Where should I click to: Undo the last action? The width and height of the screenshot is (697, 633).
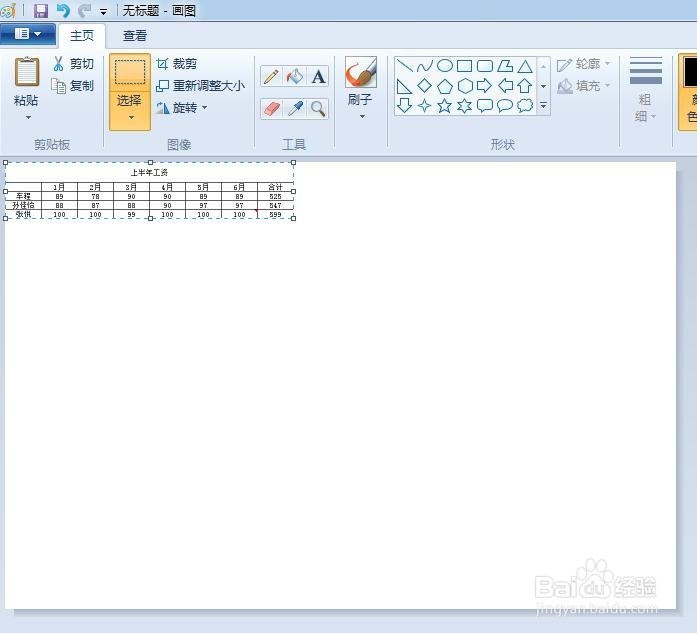(63, 10)
